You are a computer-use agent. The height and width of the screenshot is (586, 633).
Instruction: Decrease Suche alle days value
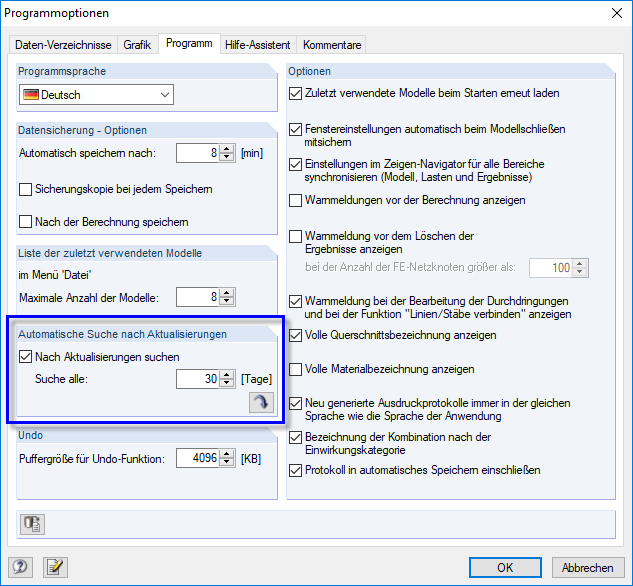click(x=227, y=383)
